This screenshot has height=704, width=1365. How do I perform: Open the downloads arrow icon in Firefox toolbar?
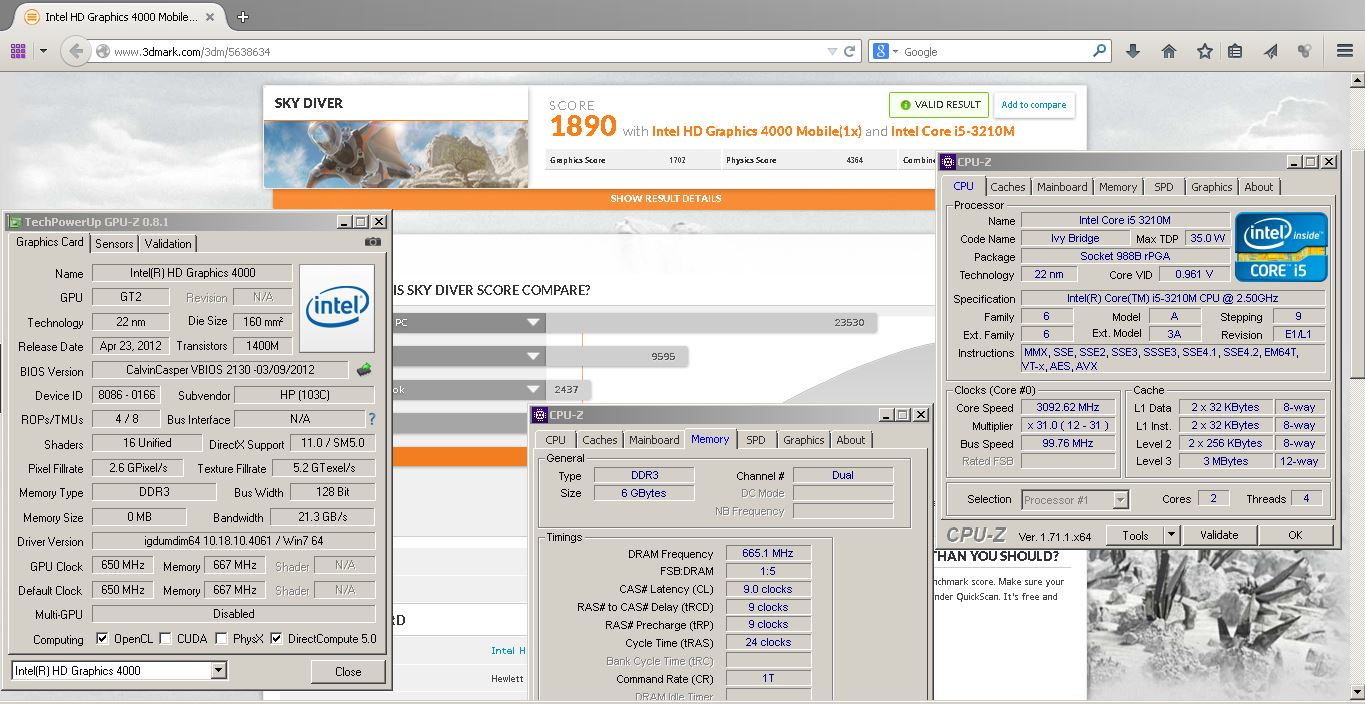coord(1132,51)
